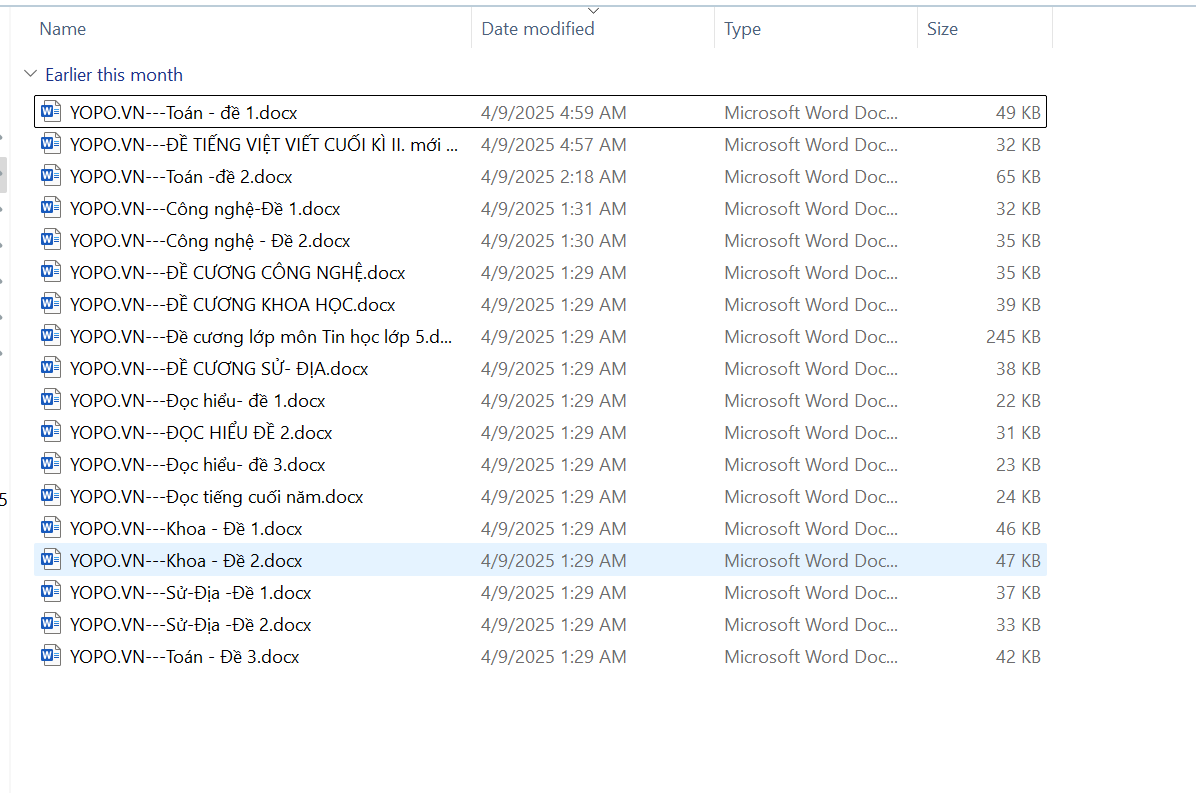Click Word icon of ĐỀ CƯƠNG KHOA HỌC.docx
This screenshot has width=1196, height=793.
point(50,304)
